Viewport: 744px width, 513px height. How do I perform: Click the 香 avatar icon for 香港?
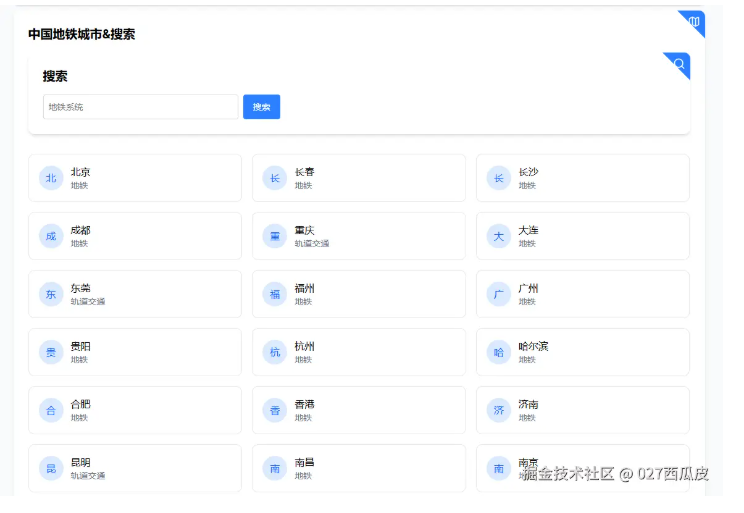coord(275,410)
